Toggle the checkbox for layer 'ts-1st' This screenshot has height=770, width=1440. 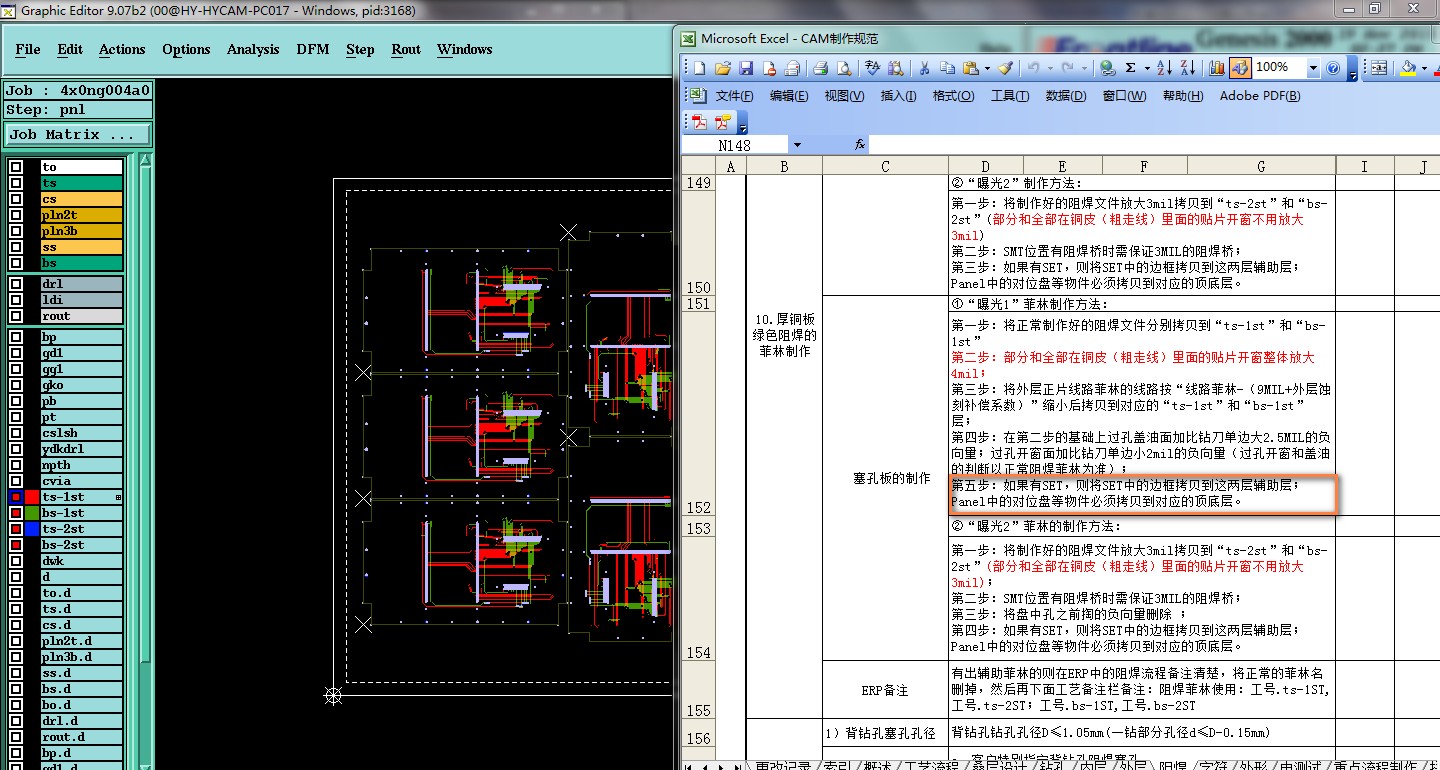pyautogui.click(x=16, y=497)
